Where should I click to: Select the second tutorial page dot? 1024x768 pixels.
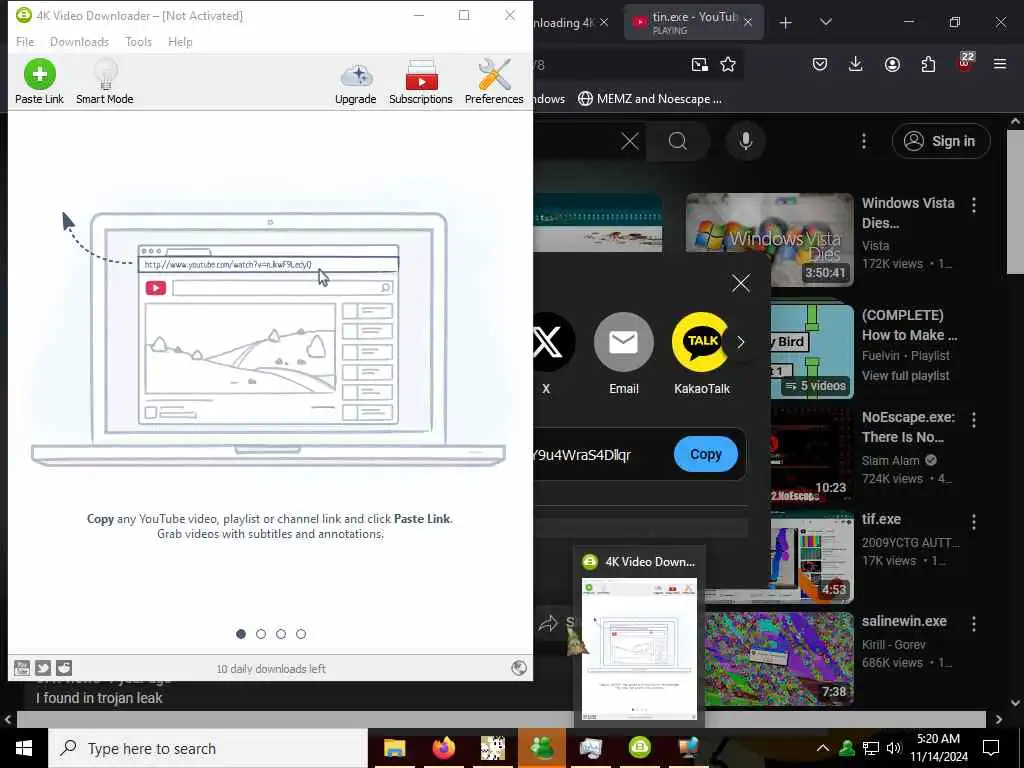click(261, 633)
